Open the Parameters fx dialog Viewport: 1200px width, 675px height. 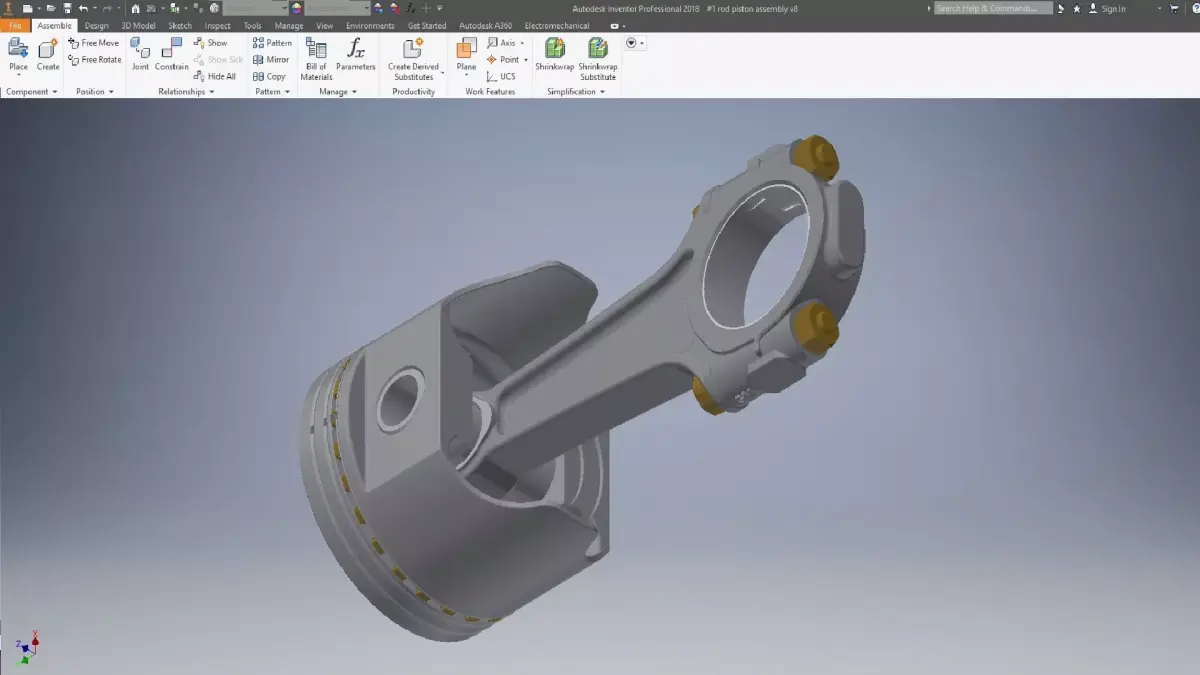click(355, 55)
